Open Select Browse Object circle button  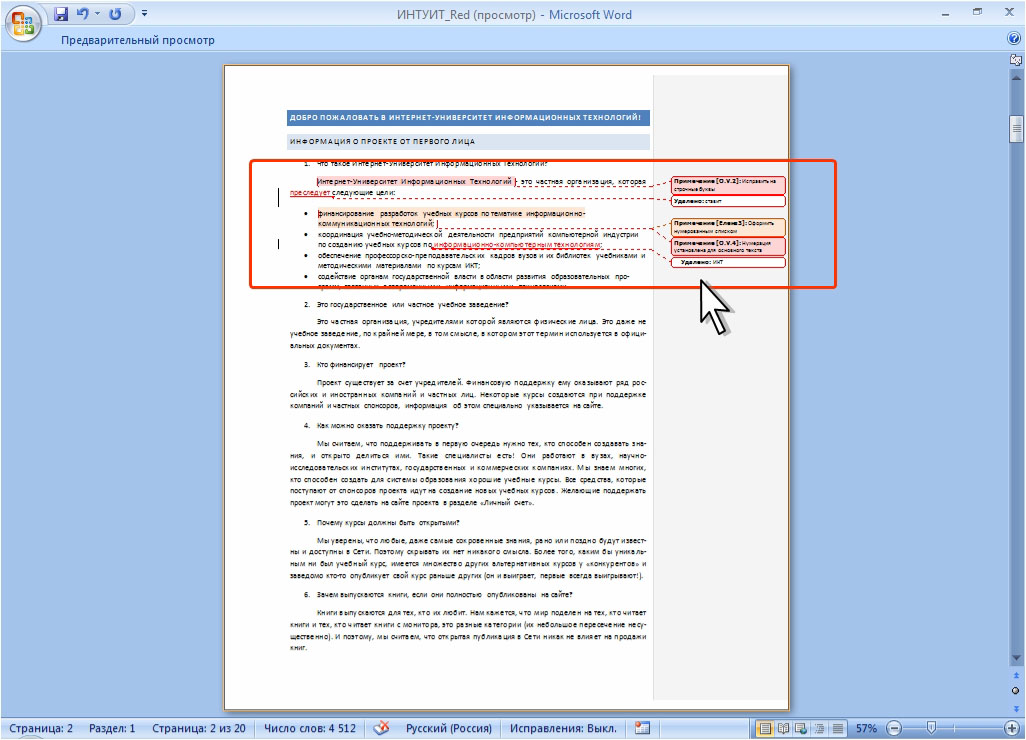pyautogui.click(x=1016, y=691)
